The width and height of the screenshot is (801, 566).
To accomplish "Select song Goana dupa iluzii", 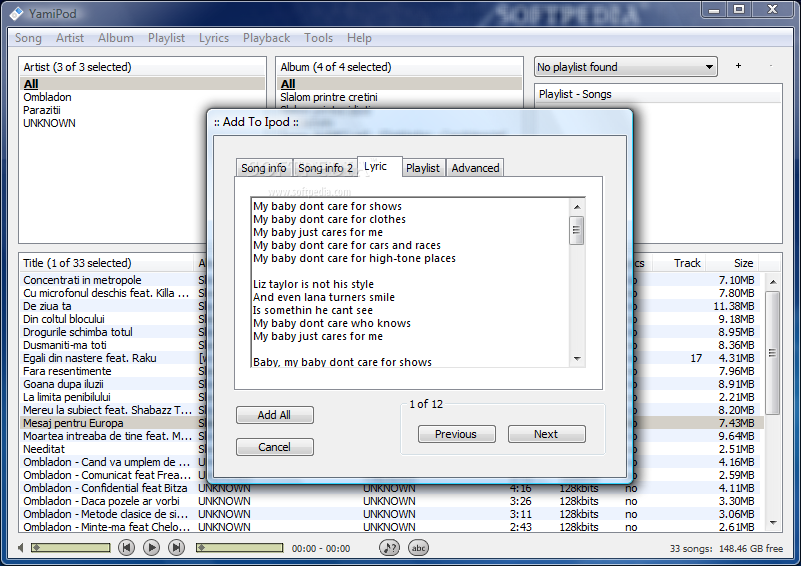I will (x=63, y=384).
